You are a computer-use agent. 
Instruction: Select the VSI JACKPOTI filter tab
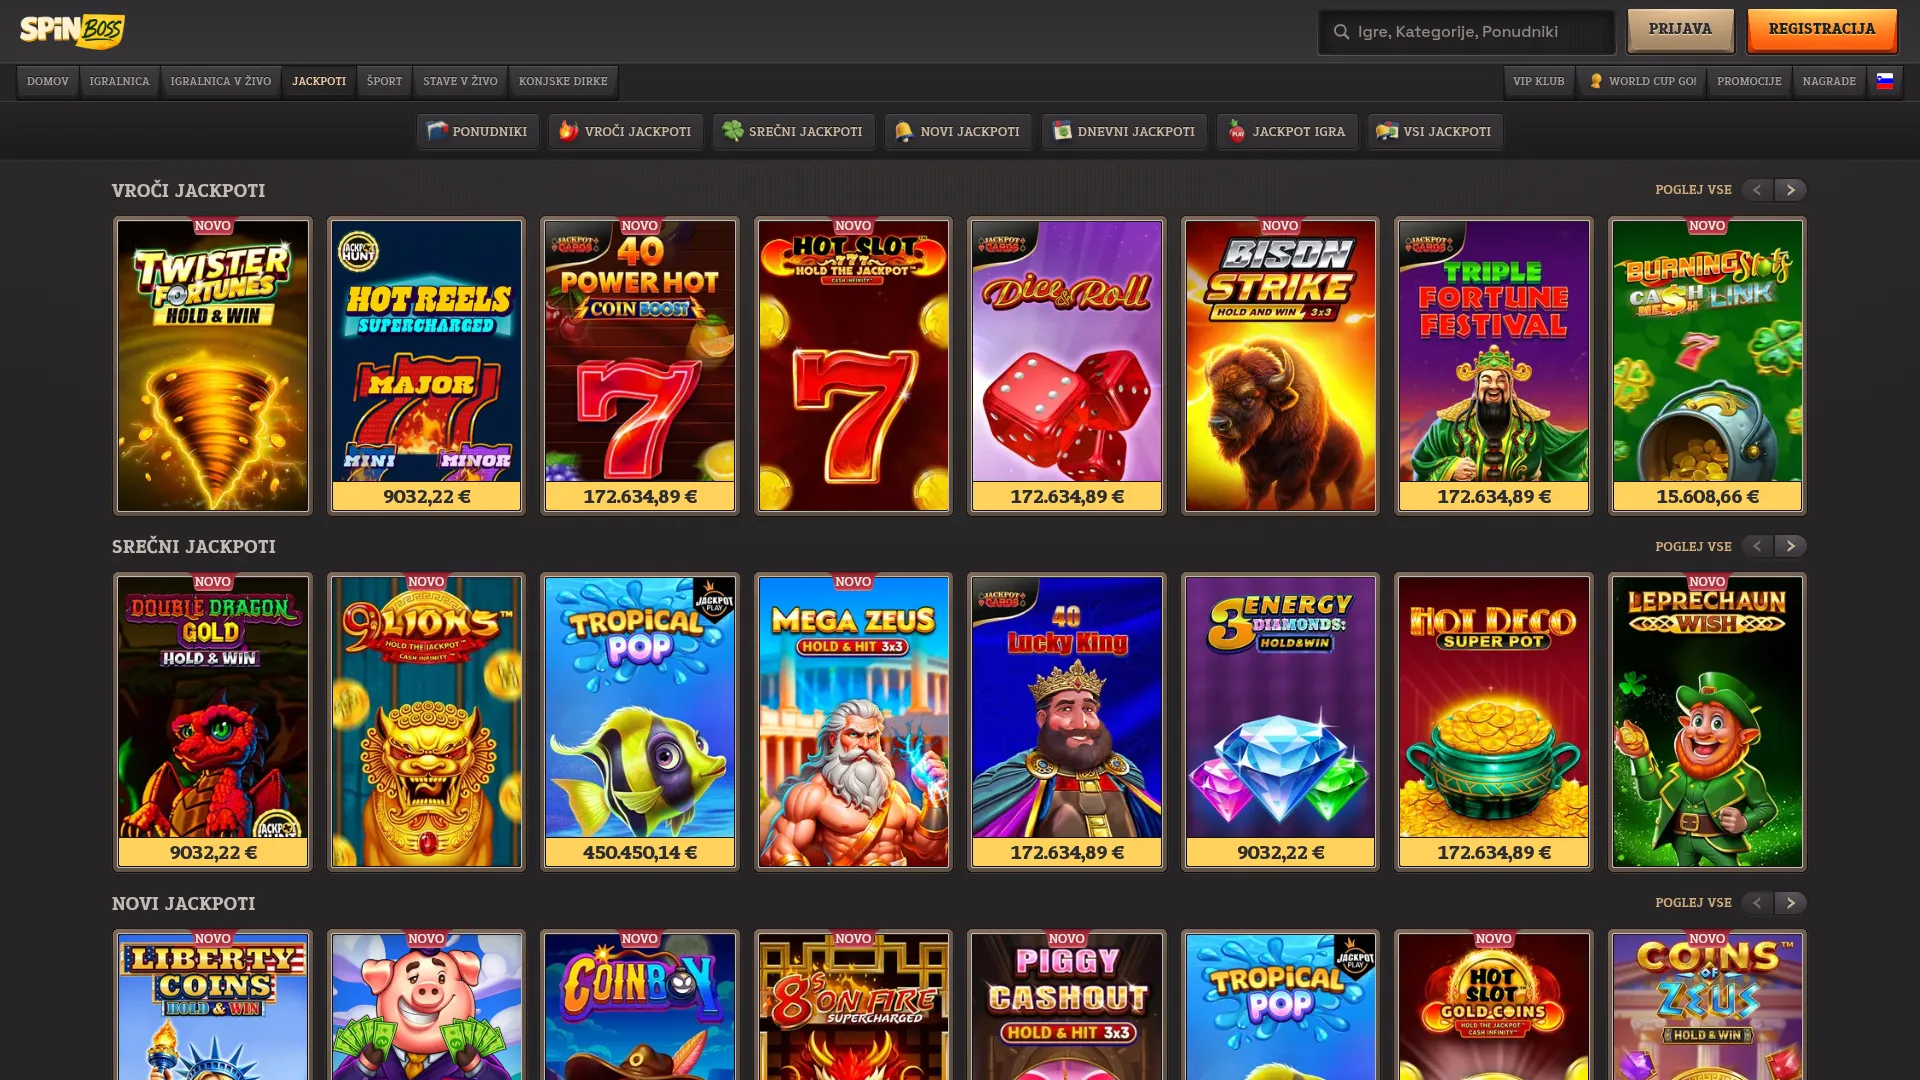point(1434,131)
